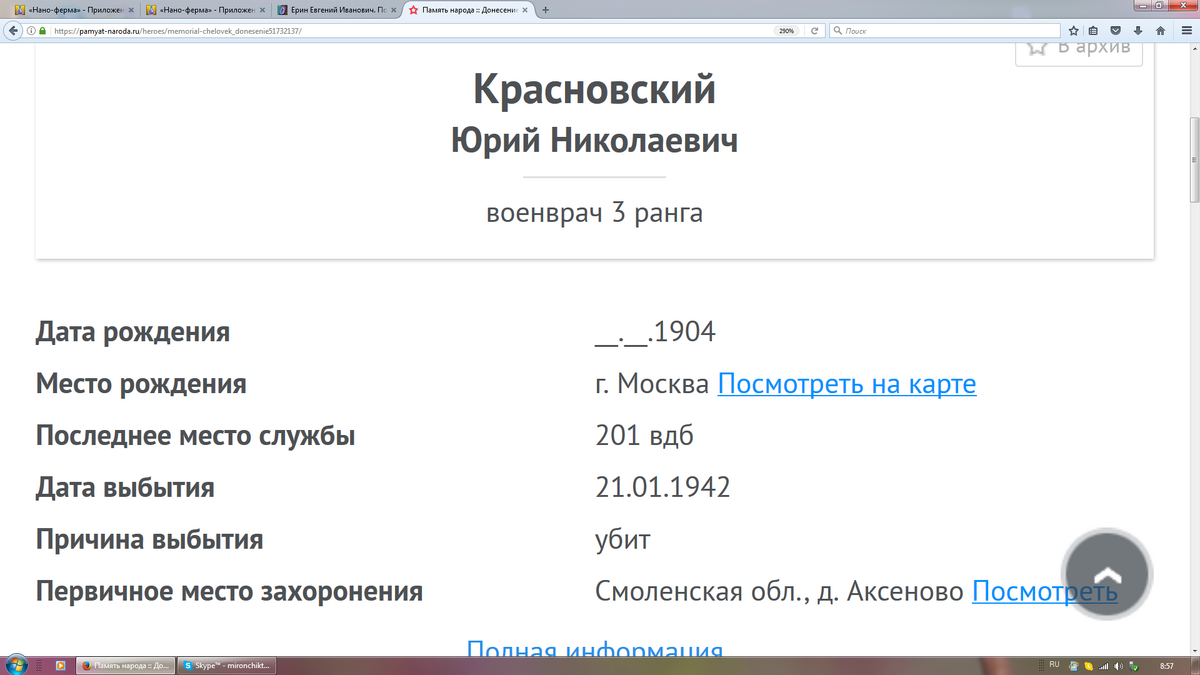Open a new browser tab
The image size is (1200, 675).
coord(545,9)
